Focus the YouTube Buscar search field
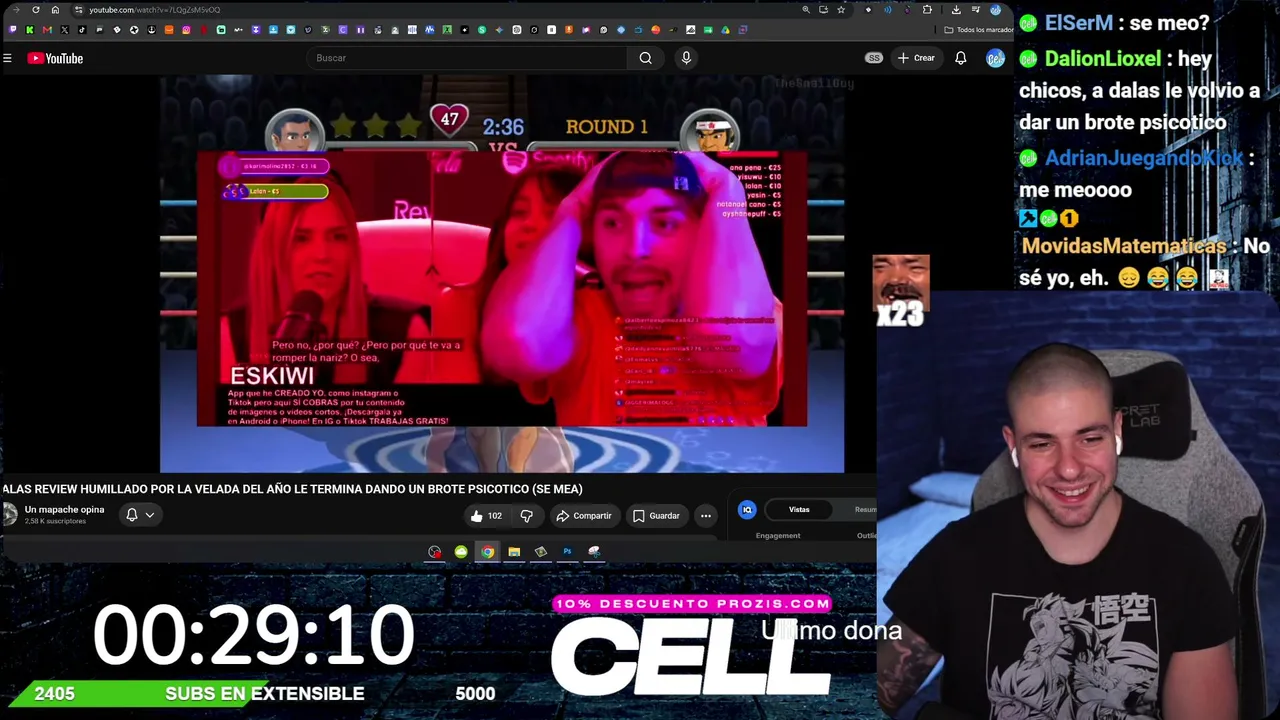This screenshot has height=720, width=1280. tap(467, 58)
